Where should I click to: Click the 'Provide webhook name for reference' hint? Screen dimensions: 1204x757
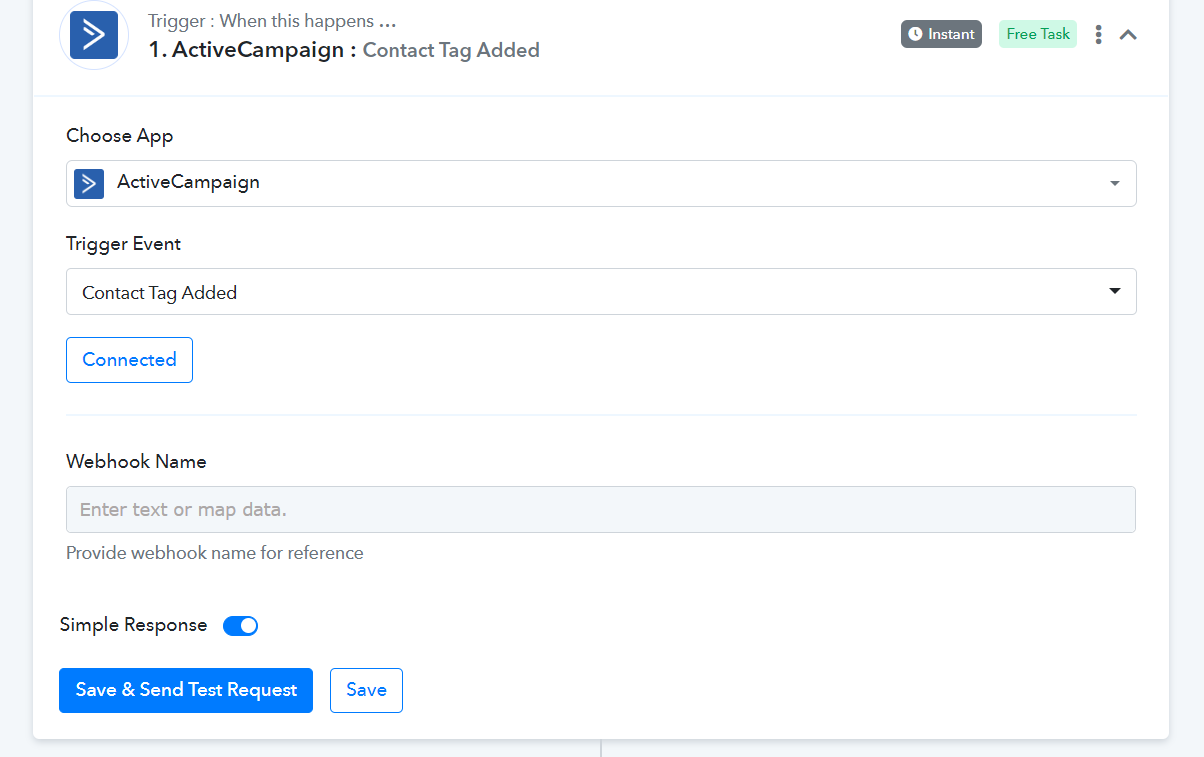pos(215,553)
